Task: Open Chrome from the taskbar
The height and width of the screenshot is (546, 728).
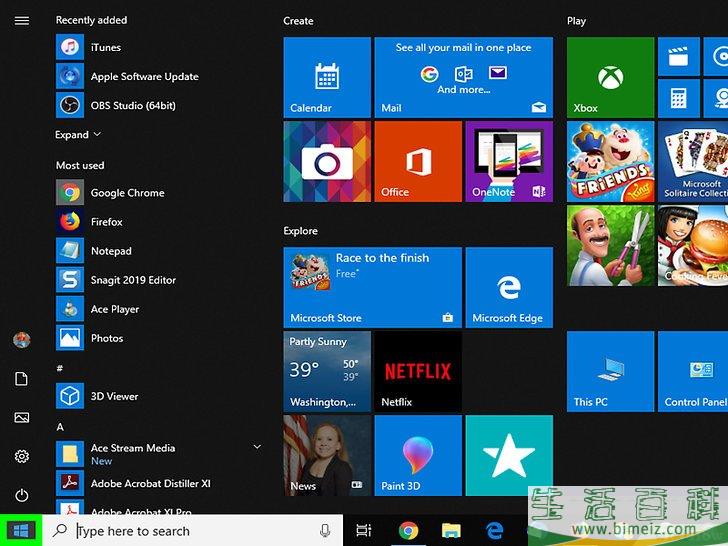Action: (409, 530)
